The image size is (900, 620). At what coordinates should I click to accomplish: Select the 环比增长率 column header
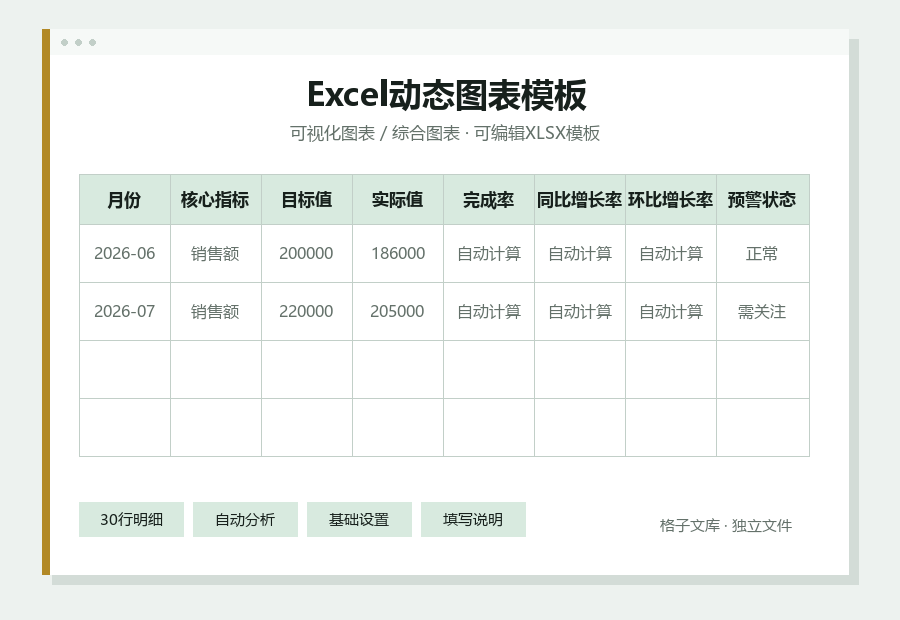[671, 200]
